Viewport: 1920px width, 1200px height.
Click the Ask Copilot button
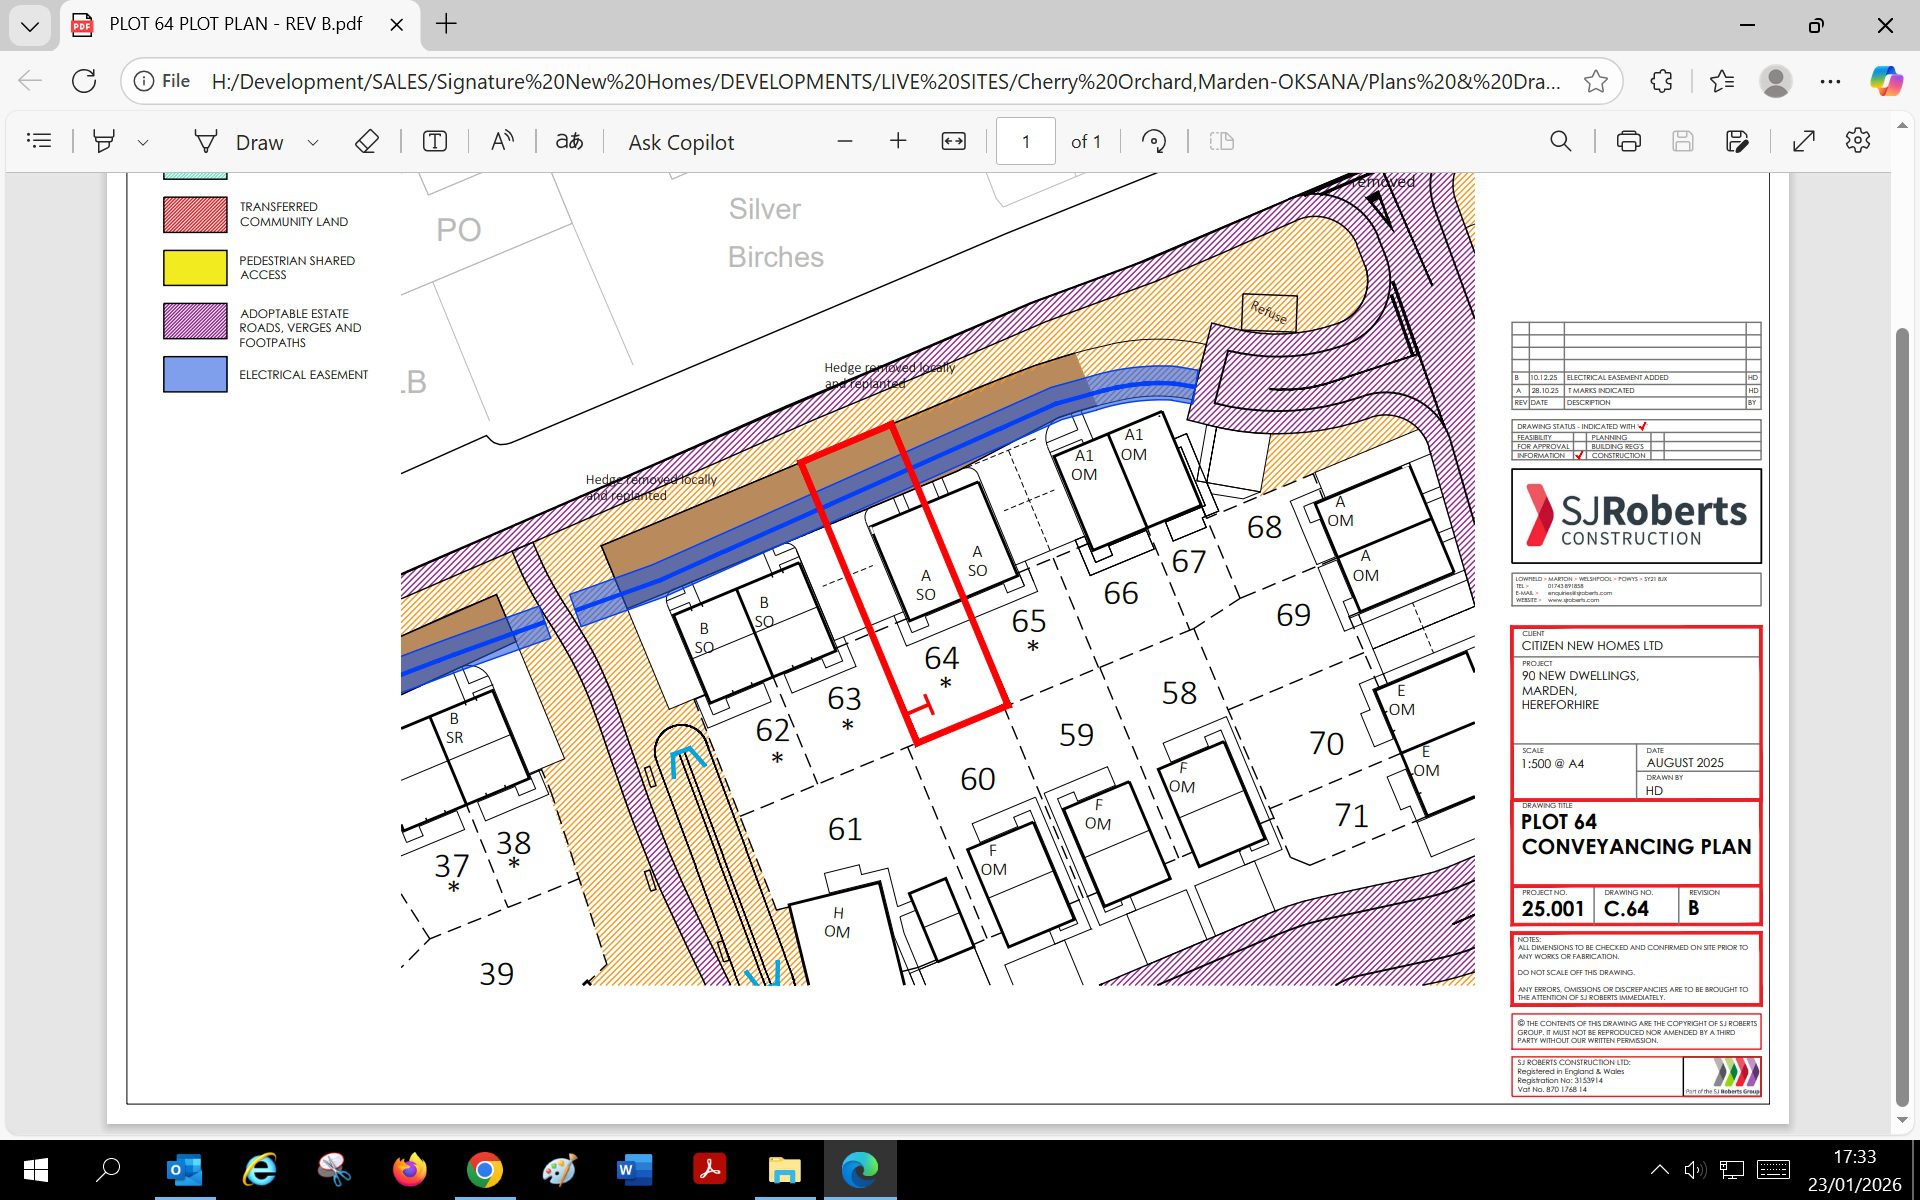pos(681,142)
